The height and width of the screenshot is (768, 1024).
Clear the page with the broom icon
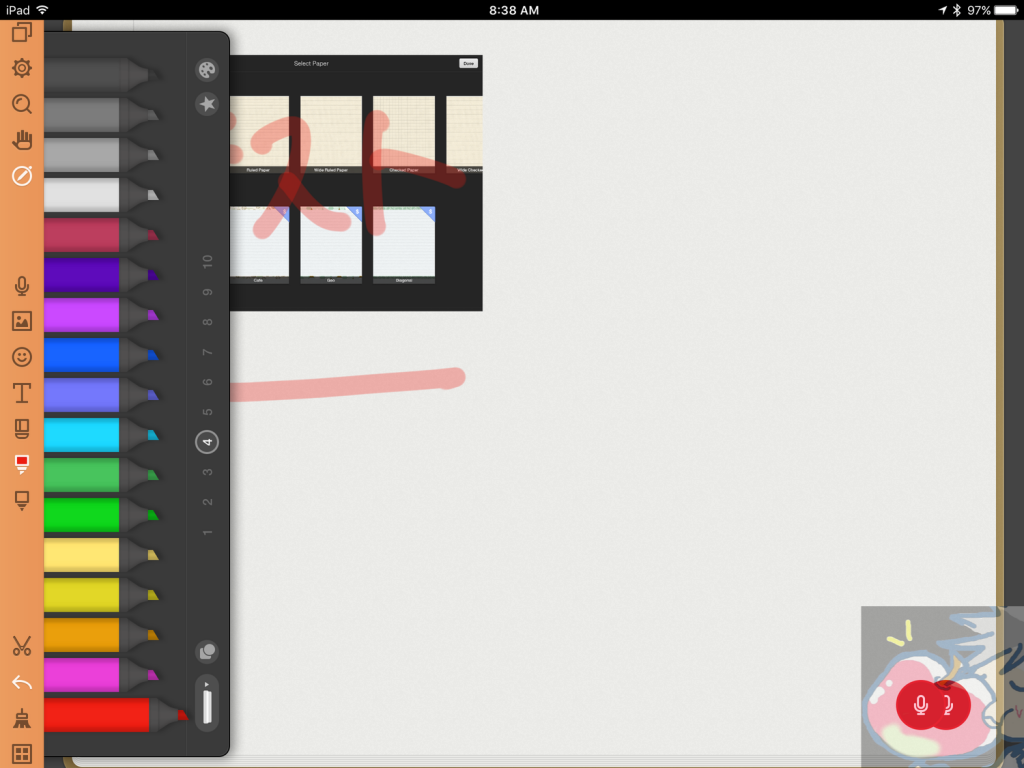pyautogui.click(x=21, y=718)
